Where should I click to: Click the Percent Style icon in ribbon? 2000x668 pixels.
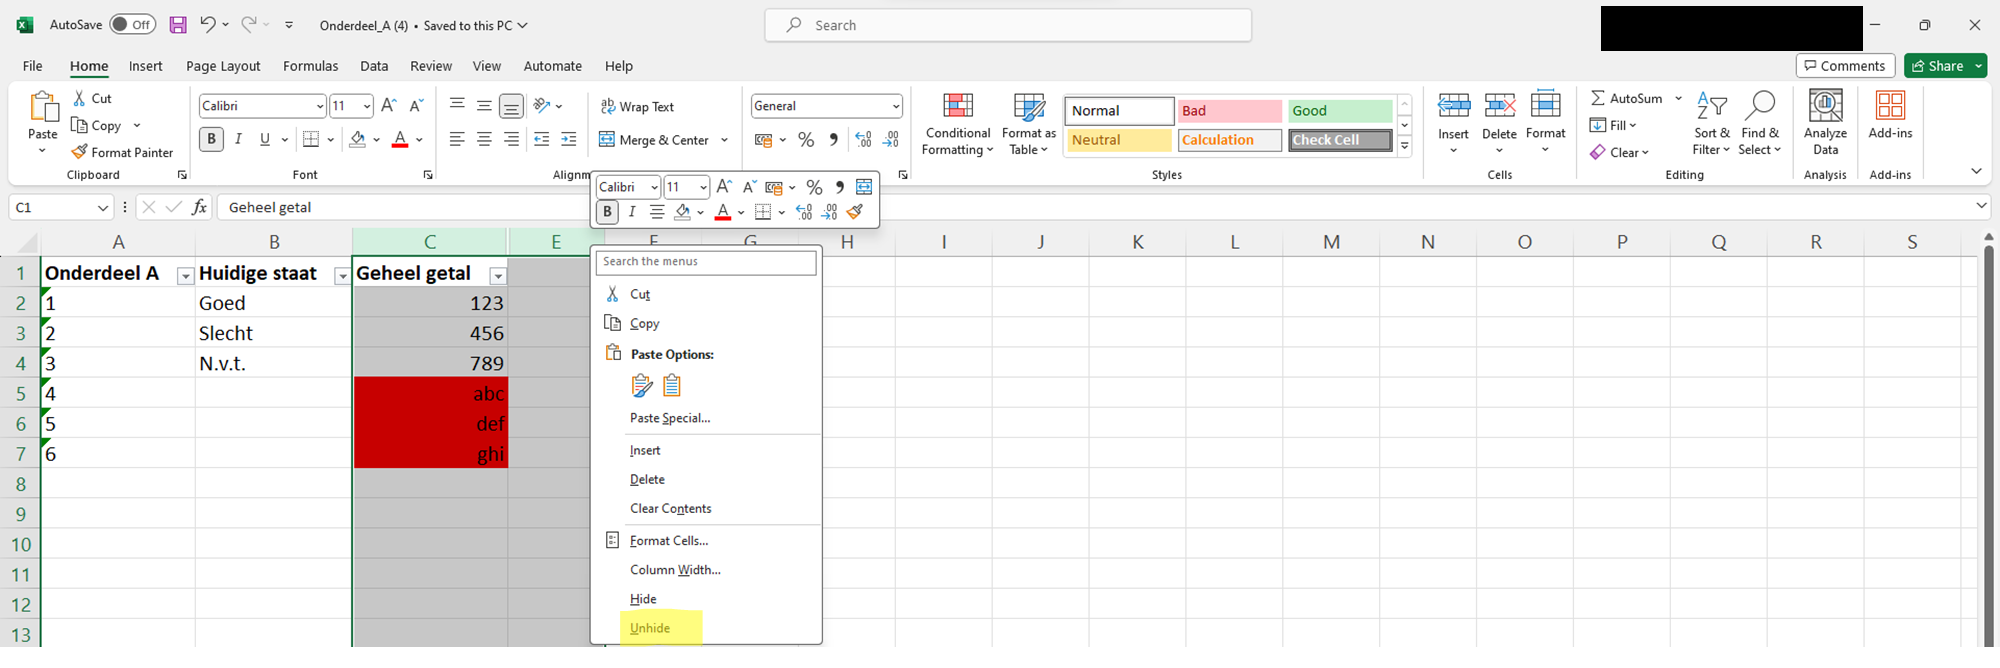pyautogui.click(x=806, y=140)
